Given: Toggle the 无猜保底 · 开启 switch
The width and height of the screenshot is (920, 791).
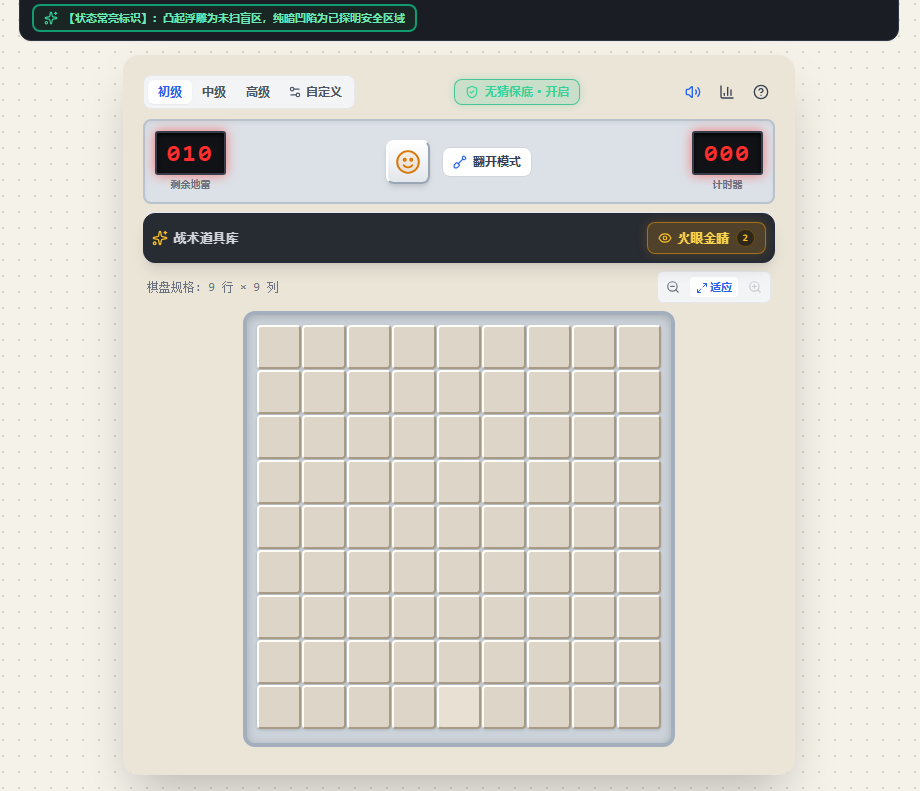Looking at the screenshot, I should (x=517, y=92).
